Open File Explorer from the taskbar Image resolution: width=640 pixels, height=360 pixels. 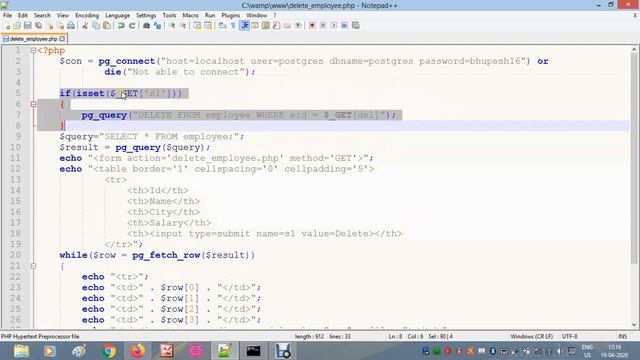21,351
